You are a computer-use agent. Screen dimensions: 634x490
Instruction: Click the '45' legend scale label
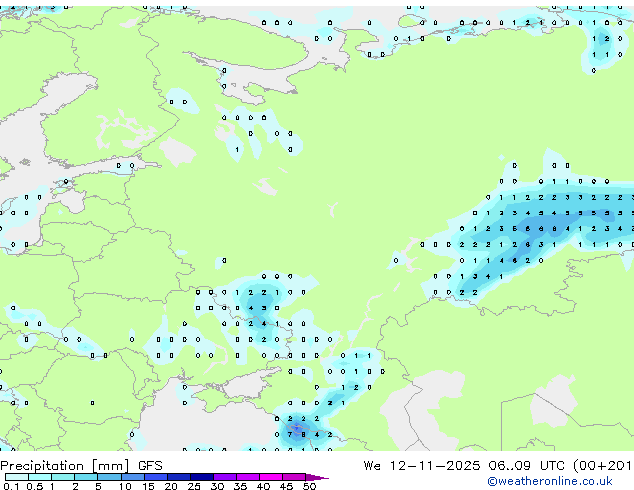pyautogui.click(x=286, y=486)
